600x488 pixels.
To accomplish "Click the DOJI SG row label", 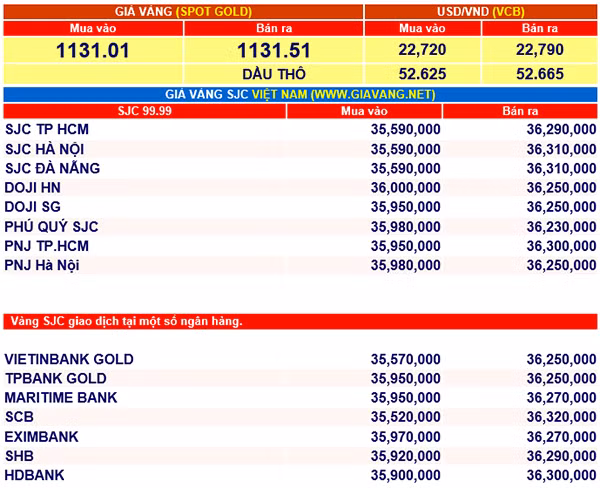I will tap(33, 207).
